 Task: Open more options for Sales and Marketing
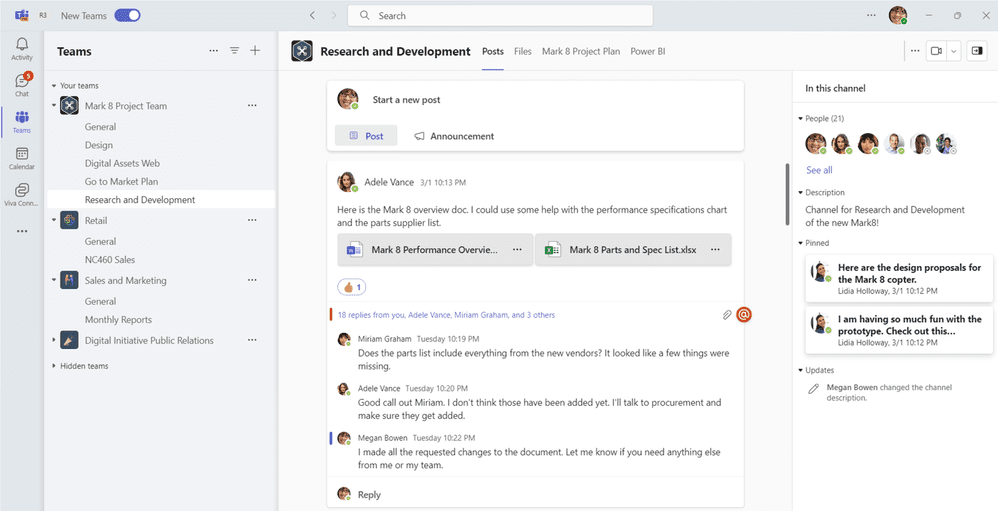coord(252,280)
